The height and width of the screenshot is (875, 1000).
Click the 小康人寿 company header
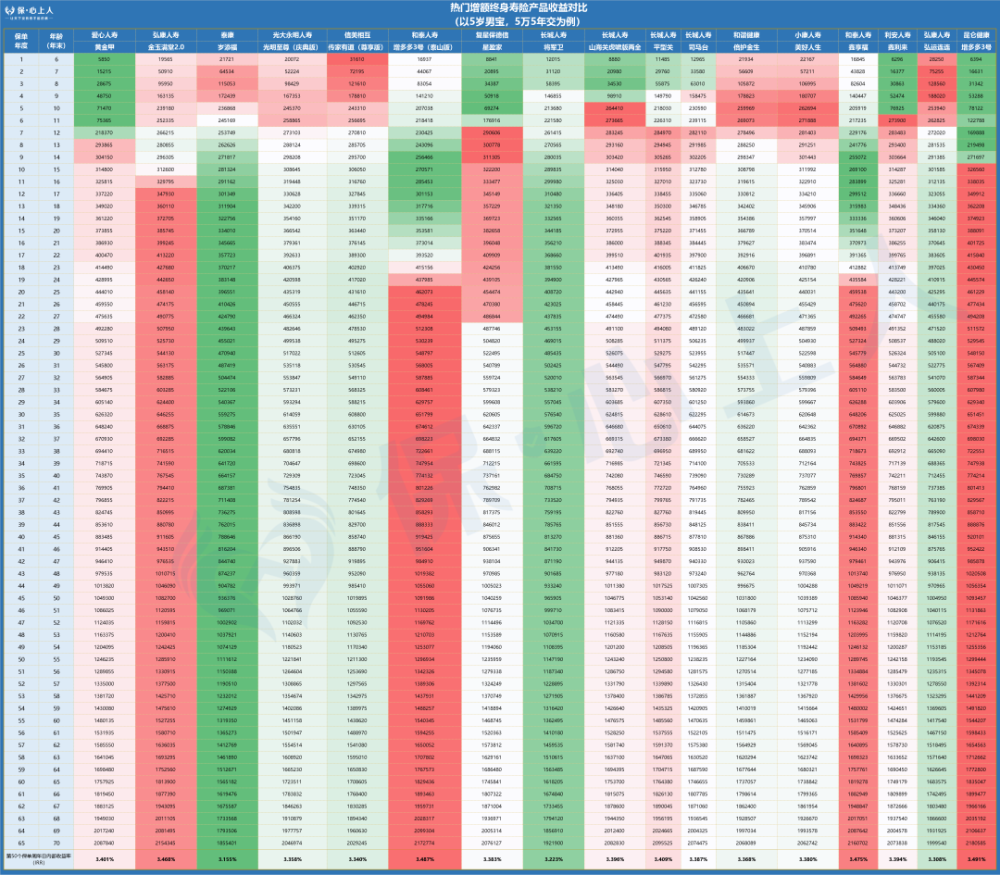[807, 35]
